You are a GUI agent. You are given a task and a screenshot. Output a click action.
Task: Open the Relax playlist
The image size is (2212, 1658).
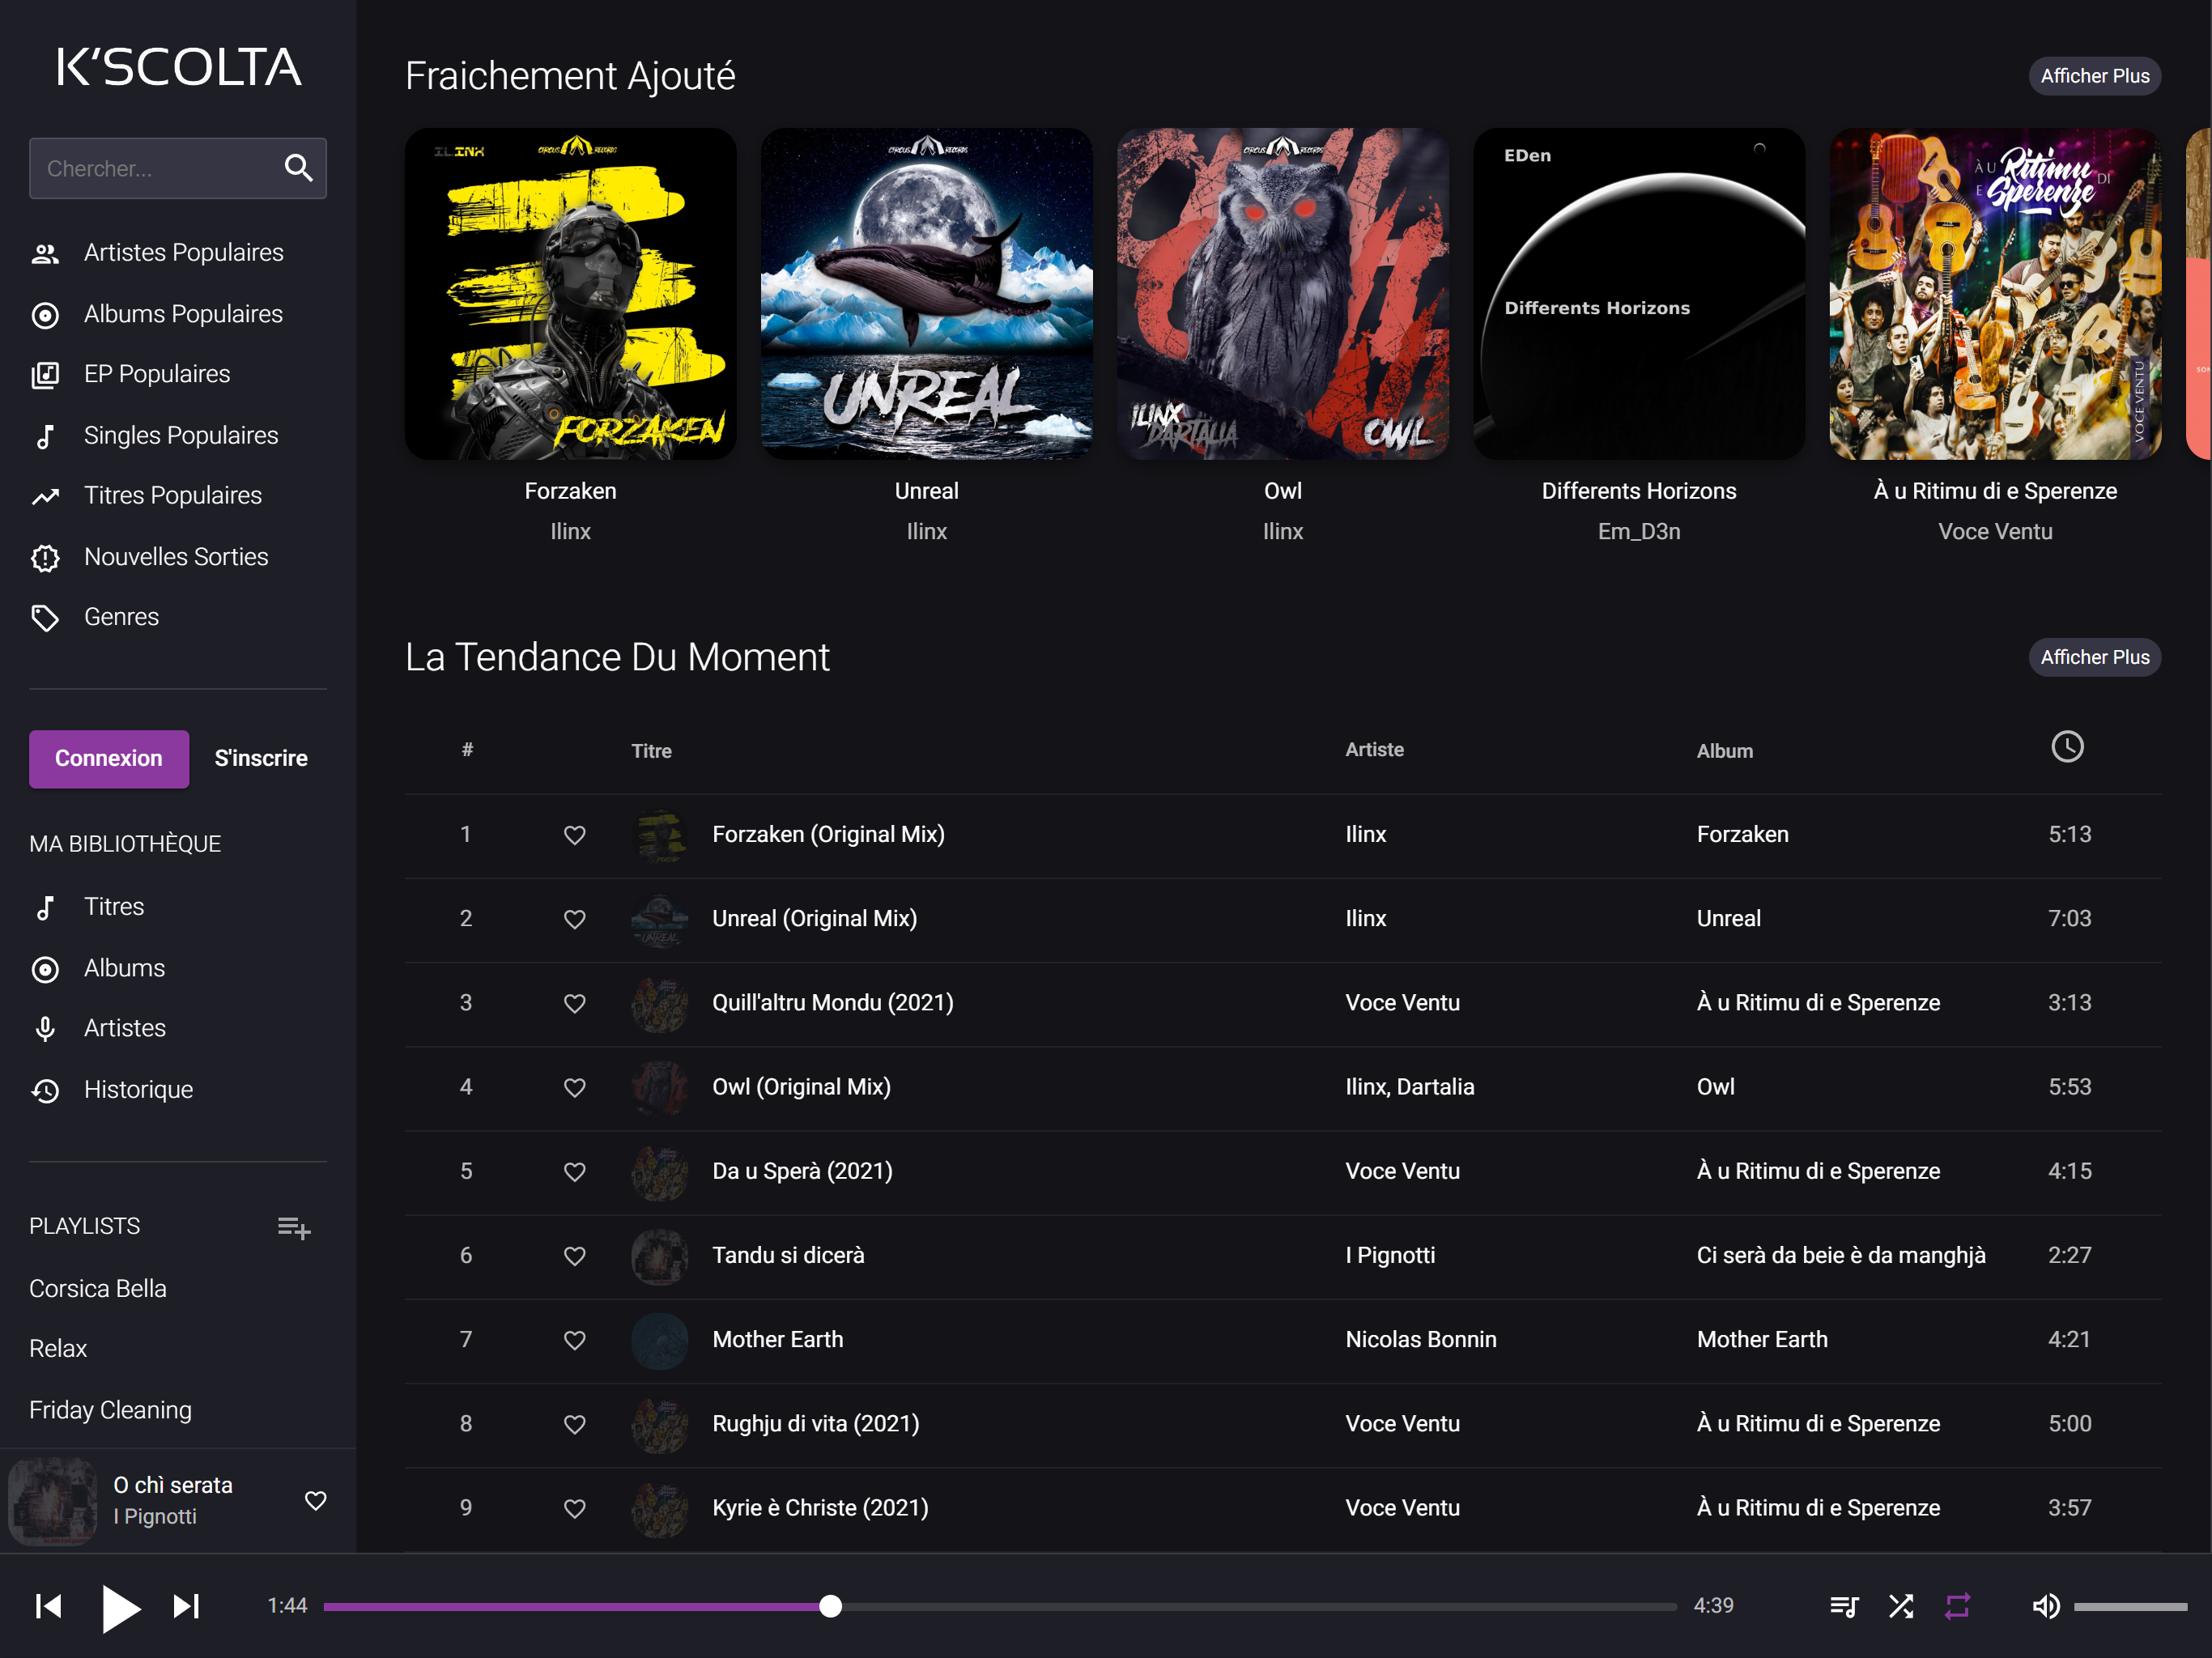(58, 1348)
